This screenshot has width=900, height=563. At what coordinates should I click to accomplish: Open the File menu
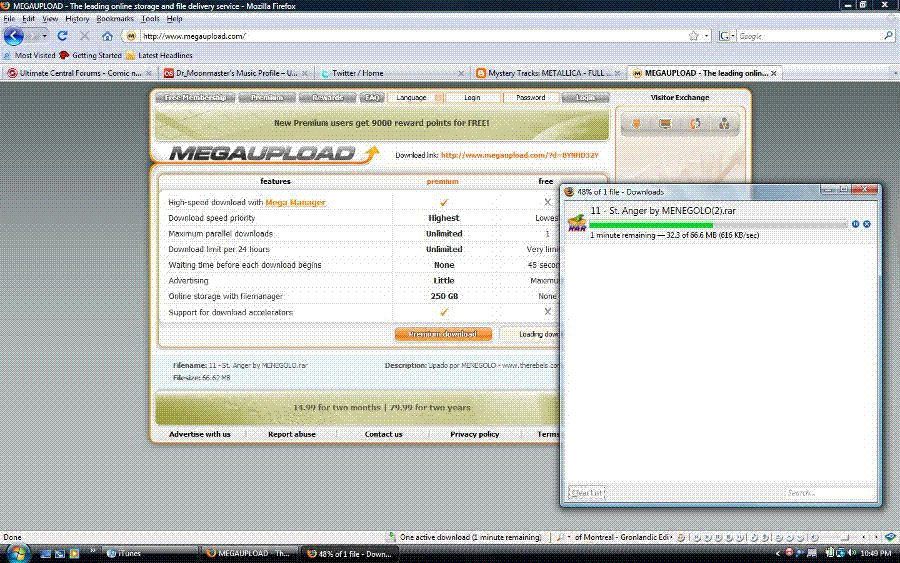click(x=9, y=18)
